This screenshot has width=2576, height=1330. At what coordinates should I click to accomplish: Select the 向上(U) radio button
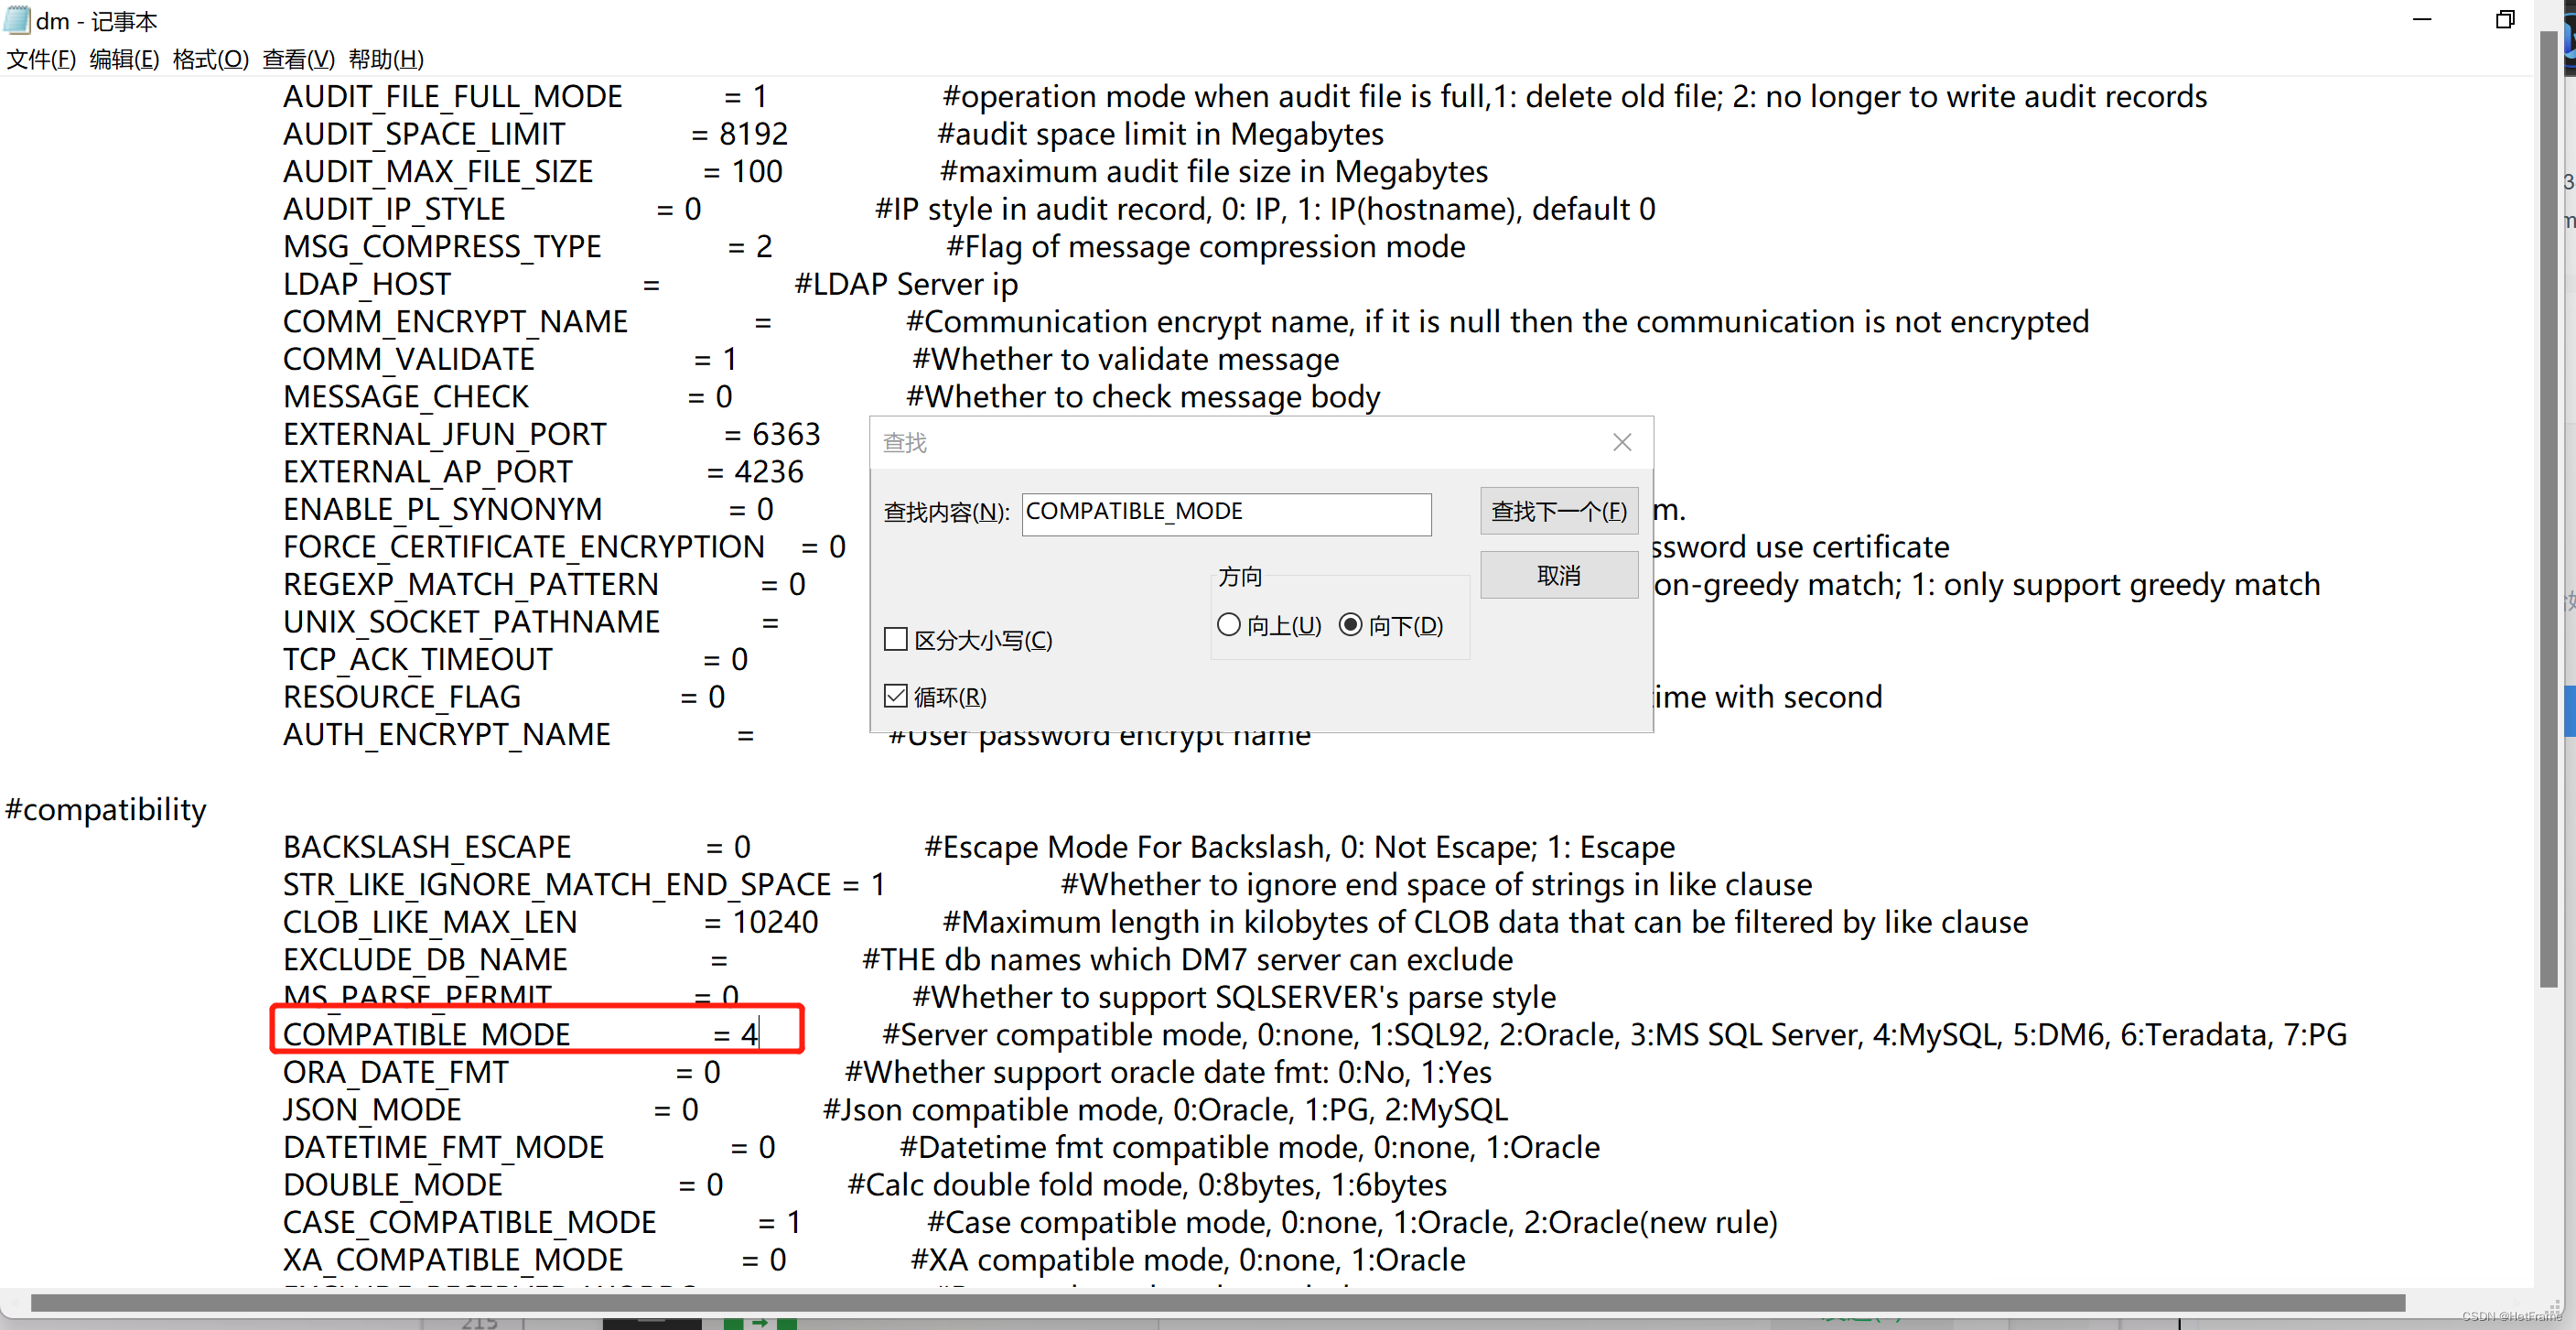(x=1229, y=624)
